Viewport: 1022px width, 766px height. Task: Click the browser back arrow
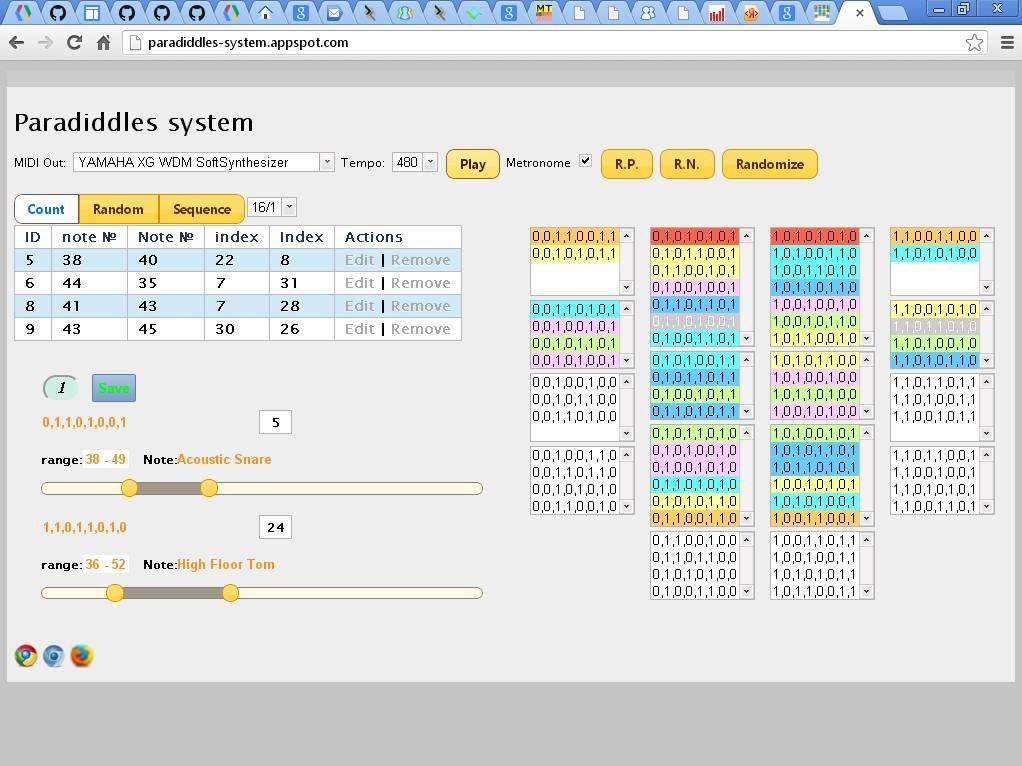pos(17,42)
